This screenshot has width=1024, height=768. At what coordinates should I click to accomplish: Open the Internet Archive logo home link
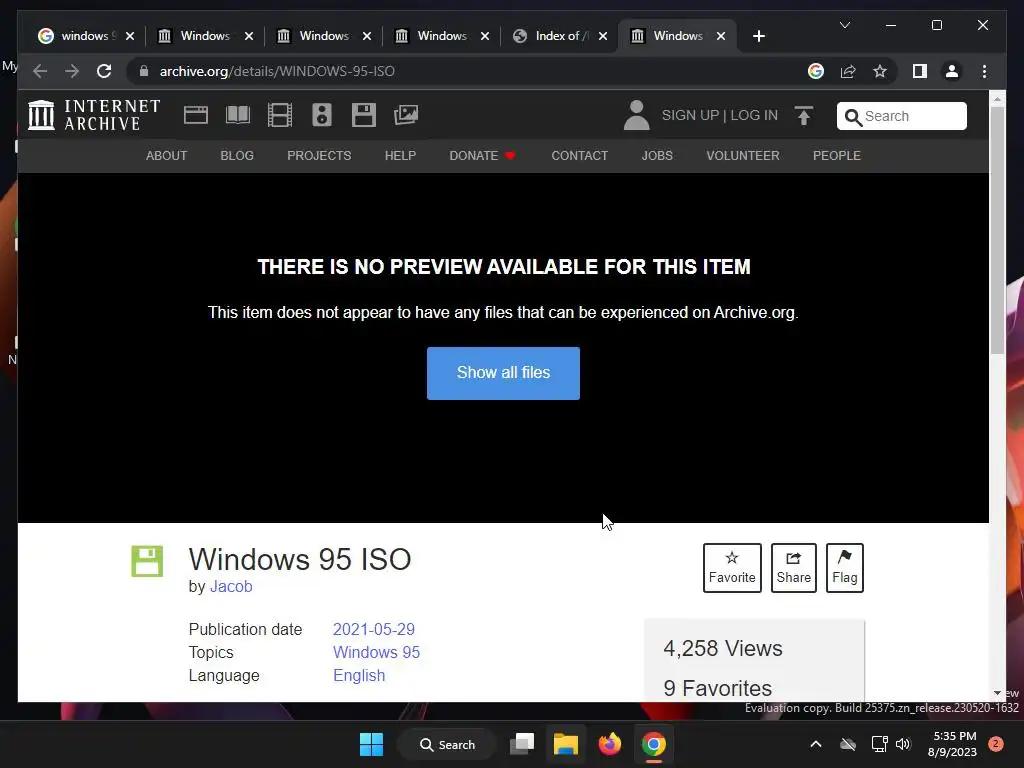pos(94,115)
